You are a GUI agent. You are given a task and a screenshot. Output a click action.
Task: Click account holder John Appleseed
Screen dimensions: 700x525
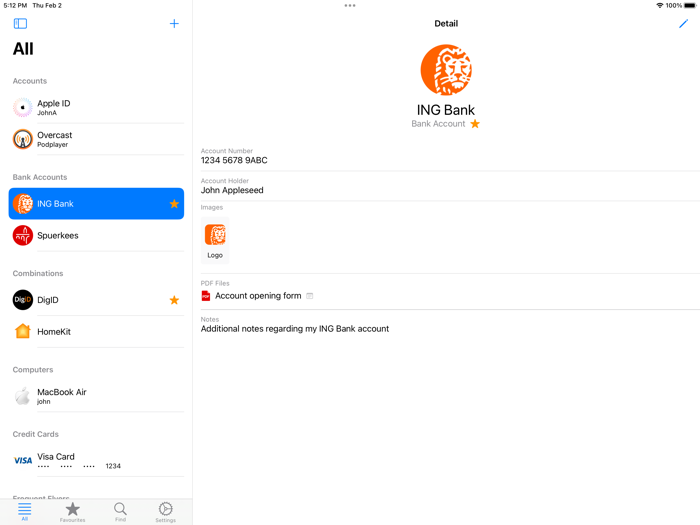pyautogui.click(x=232, y=190)
